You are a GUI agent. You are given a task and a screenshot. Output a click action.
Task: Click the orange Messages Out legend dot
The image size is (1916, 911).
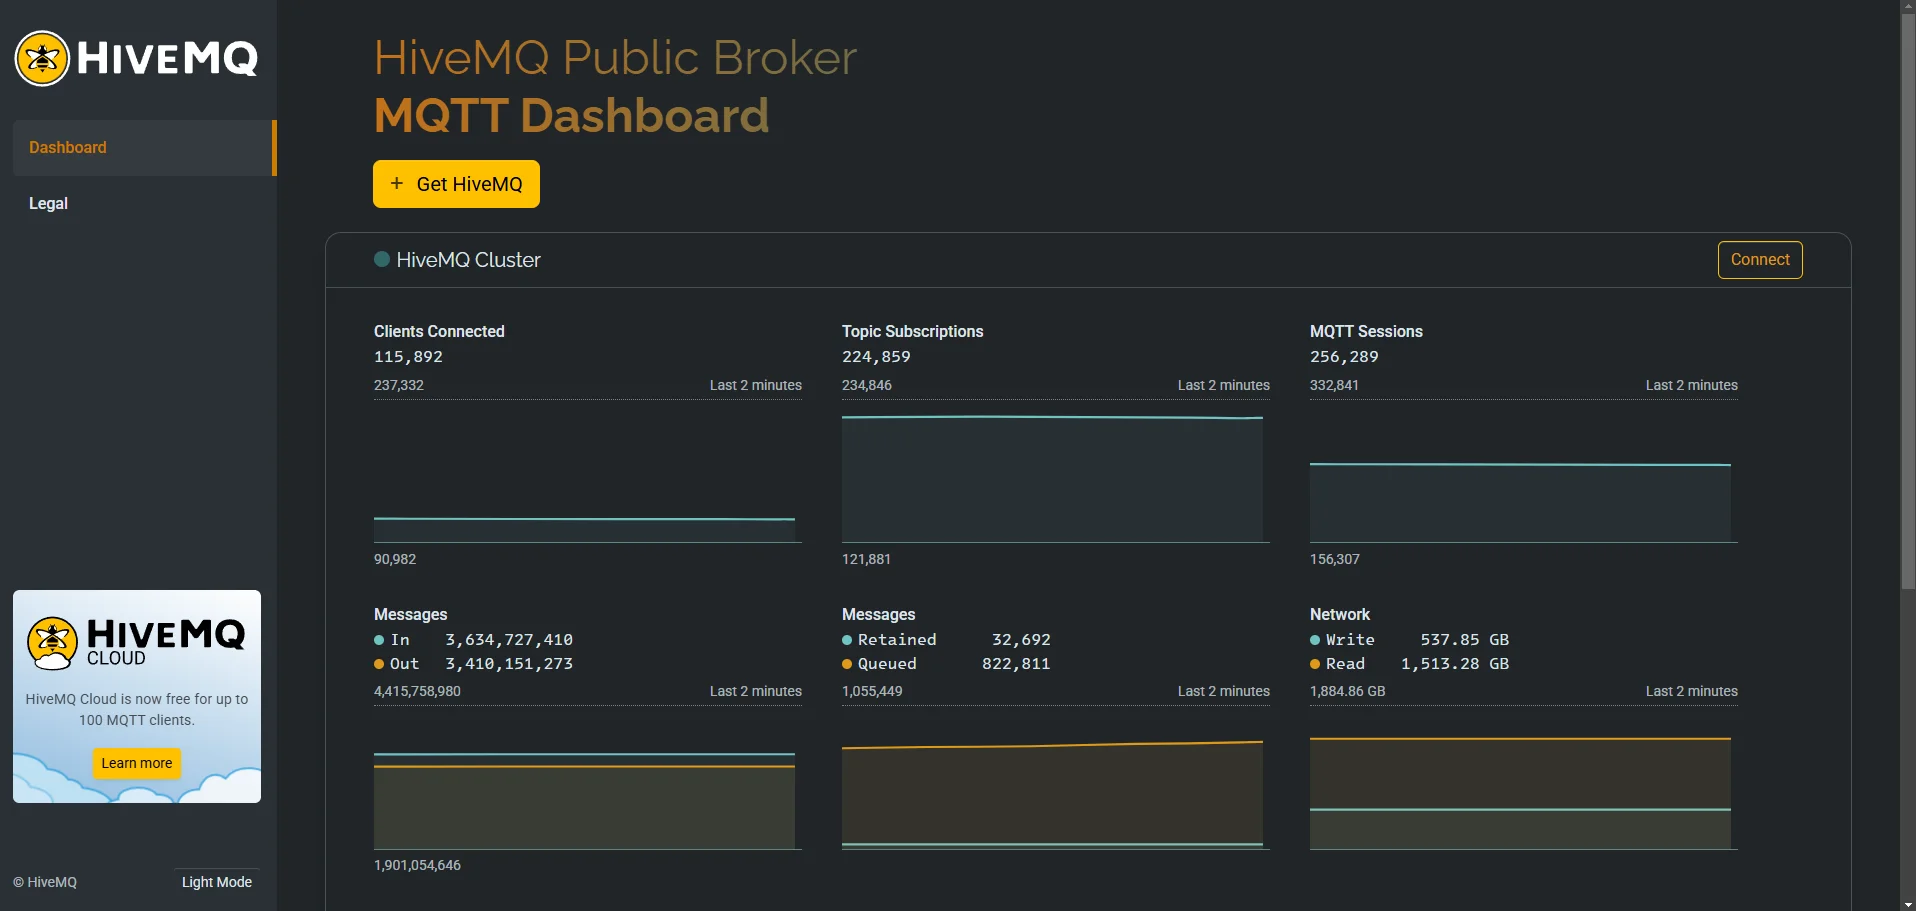(x=379, y=664)
